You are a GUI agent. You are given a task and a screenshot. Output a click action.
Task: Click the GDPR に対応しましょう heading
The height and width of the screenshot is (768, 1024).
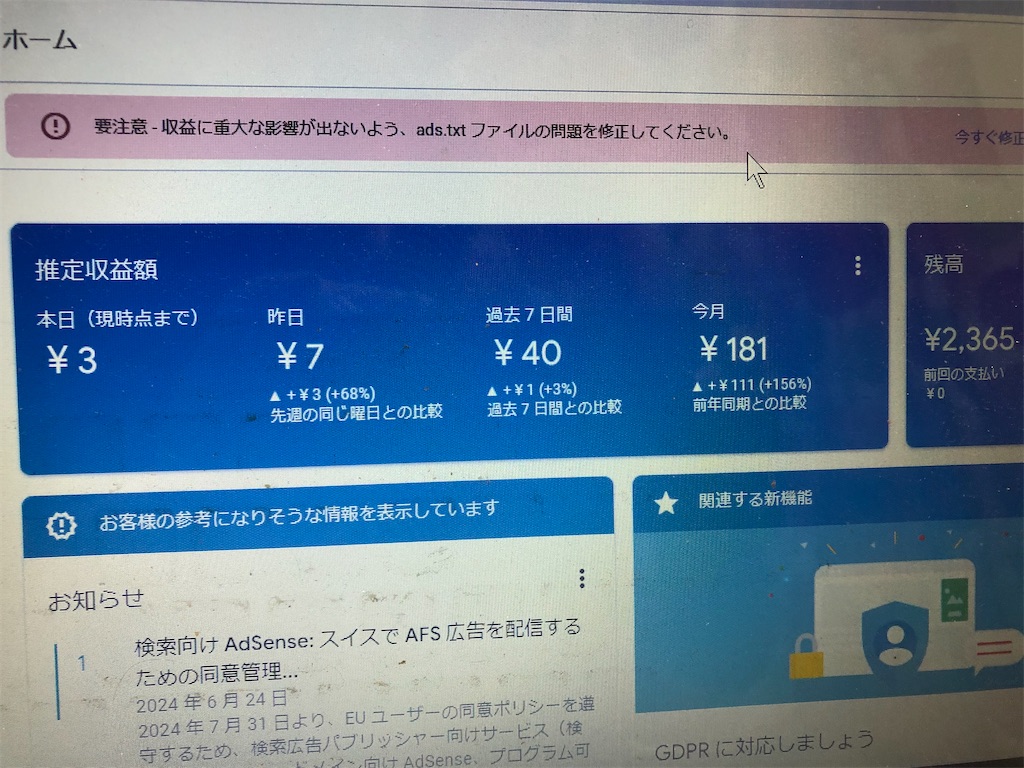coord(763,744)
